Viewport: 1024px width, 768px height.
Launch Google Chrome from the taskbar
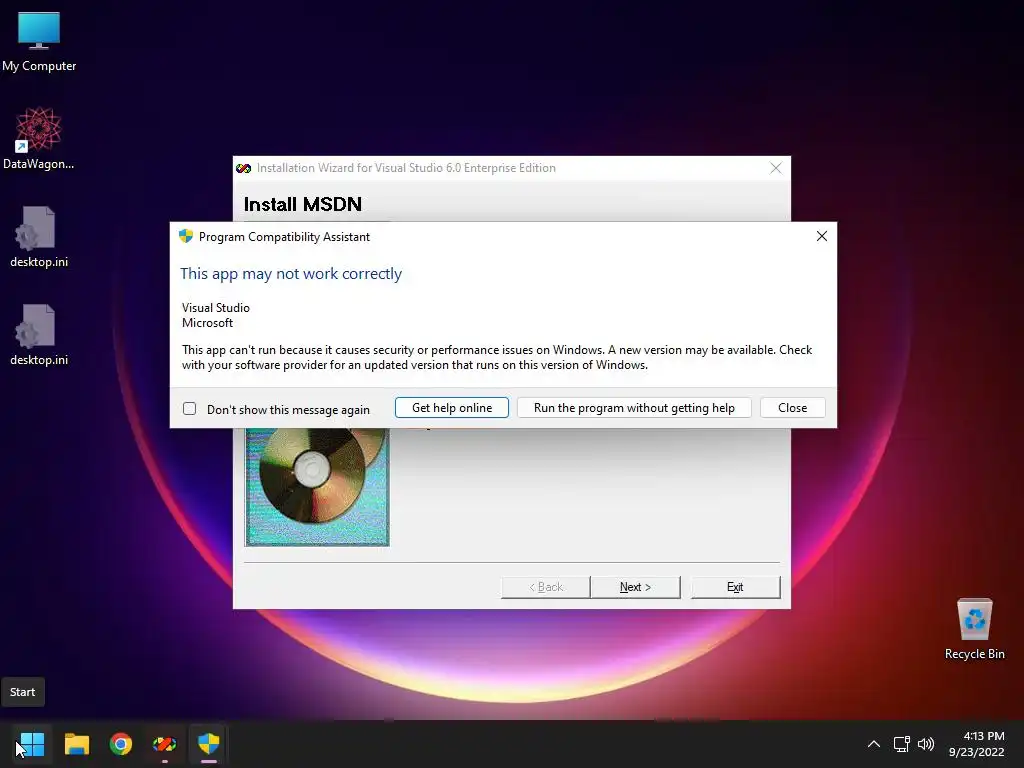point(121,744)
